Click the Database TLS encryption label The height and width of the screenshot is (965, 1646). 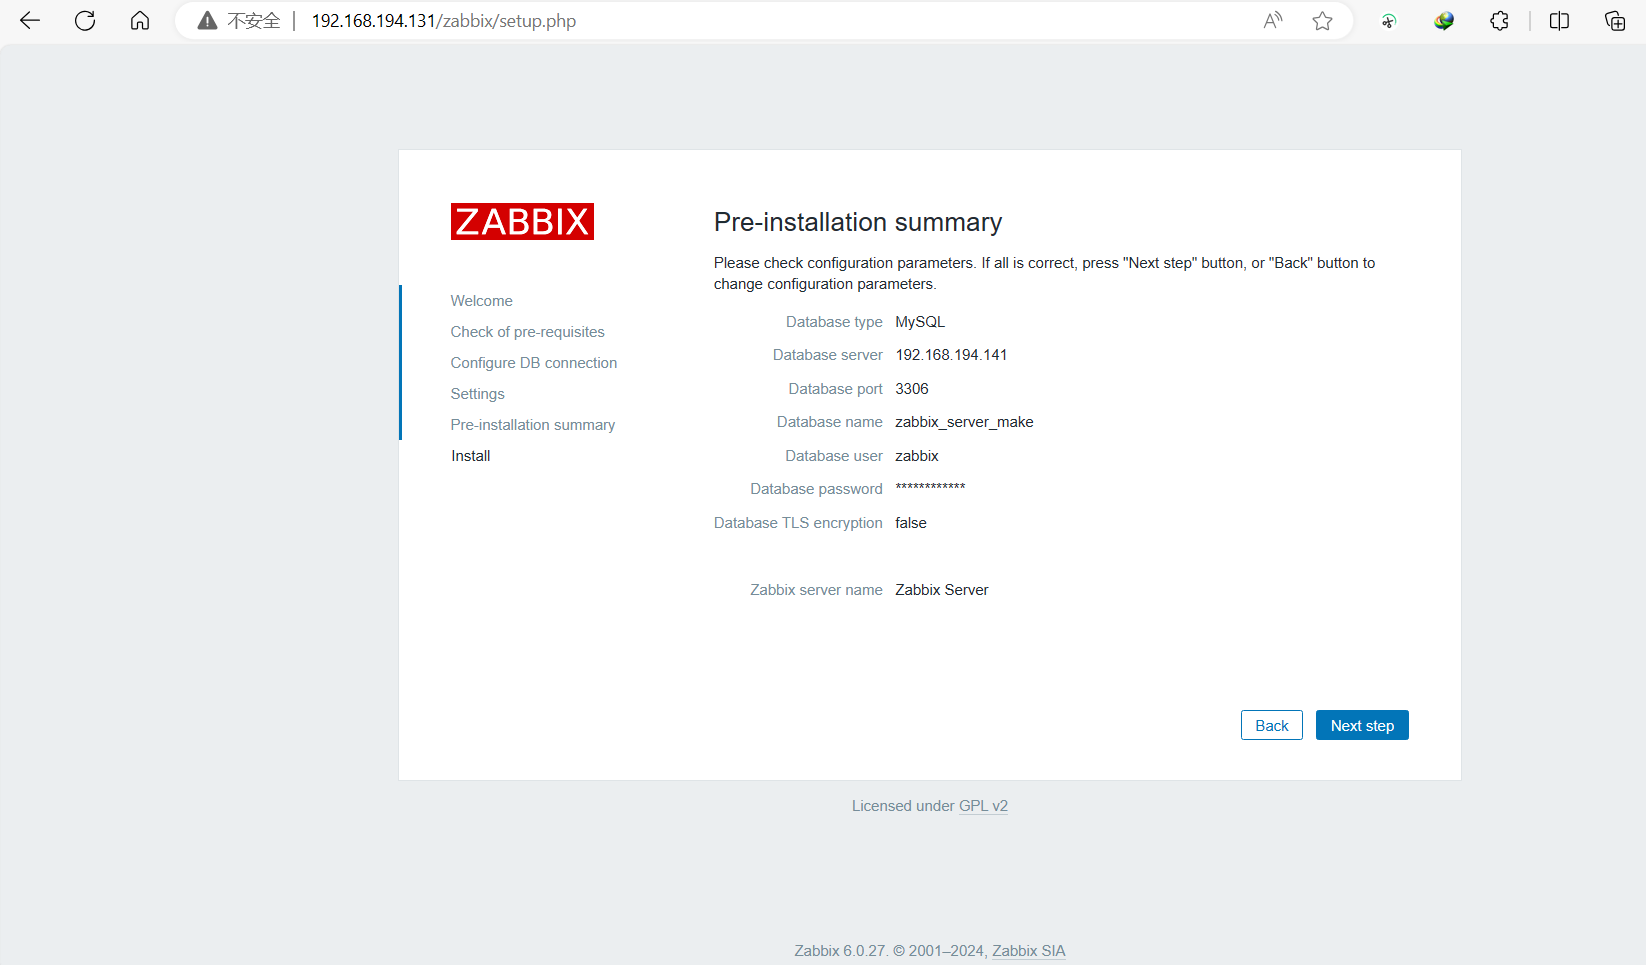pyautogui.click(x=798, y=523)
